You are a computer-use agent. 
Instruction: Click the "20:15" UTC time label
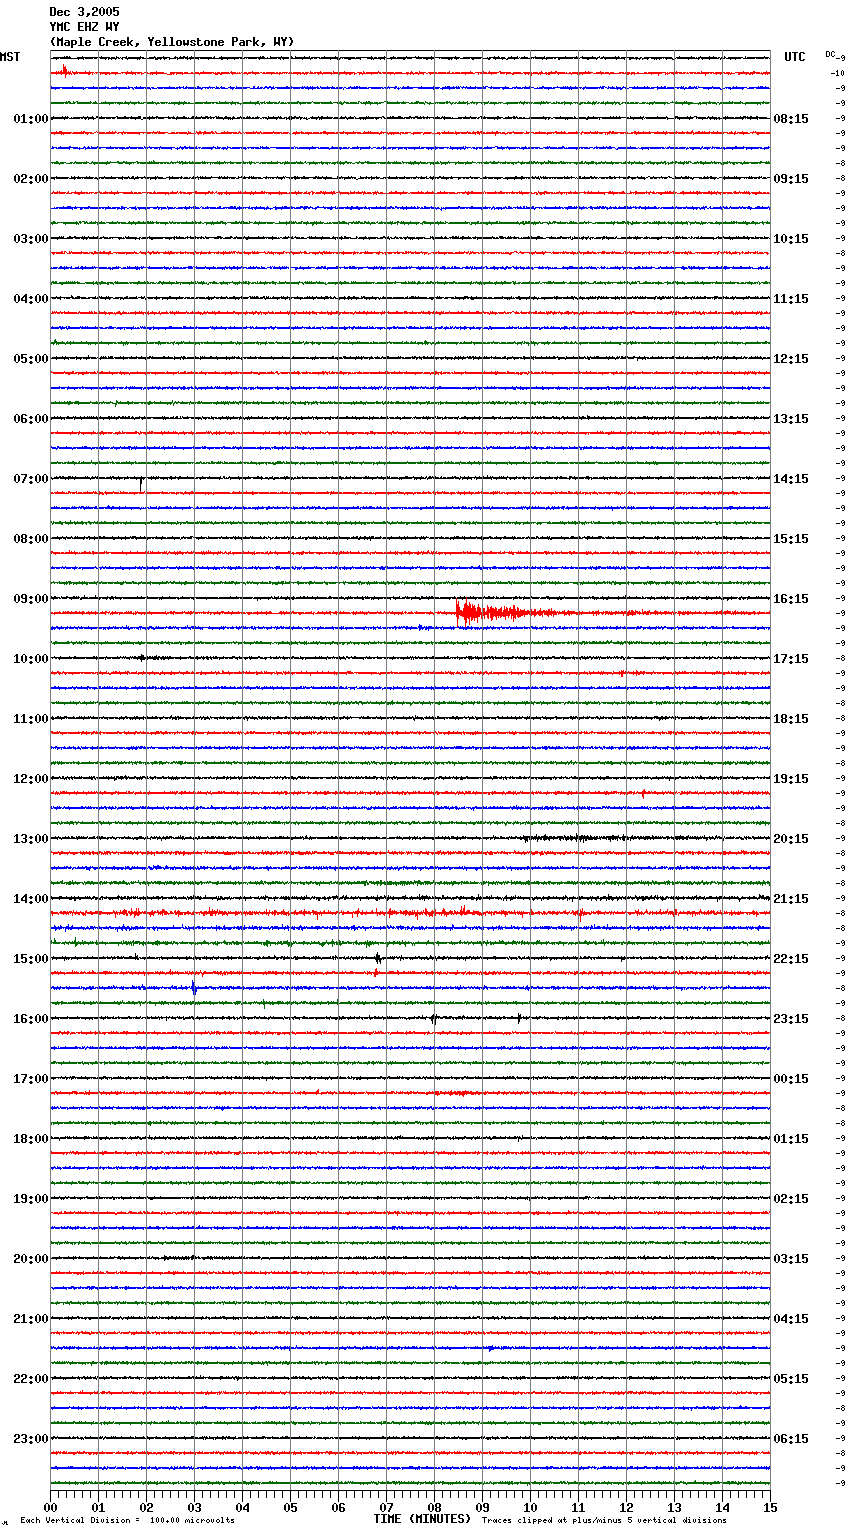pos(791,839)
